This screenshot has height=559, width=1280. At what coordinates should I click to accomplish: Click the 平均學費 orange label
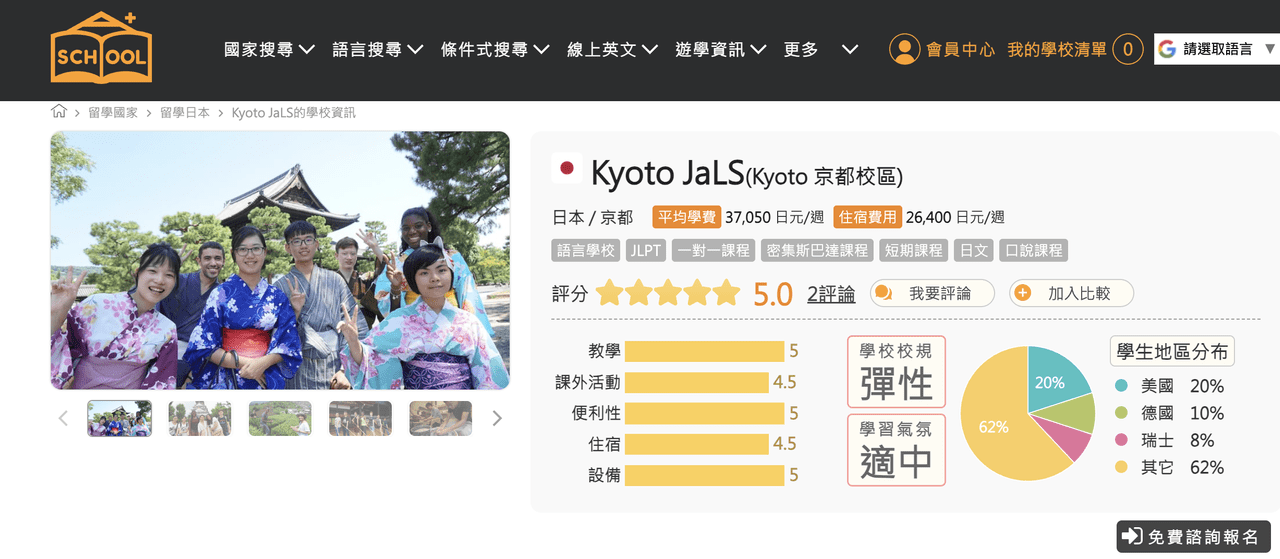tap(686, 217)
